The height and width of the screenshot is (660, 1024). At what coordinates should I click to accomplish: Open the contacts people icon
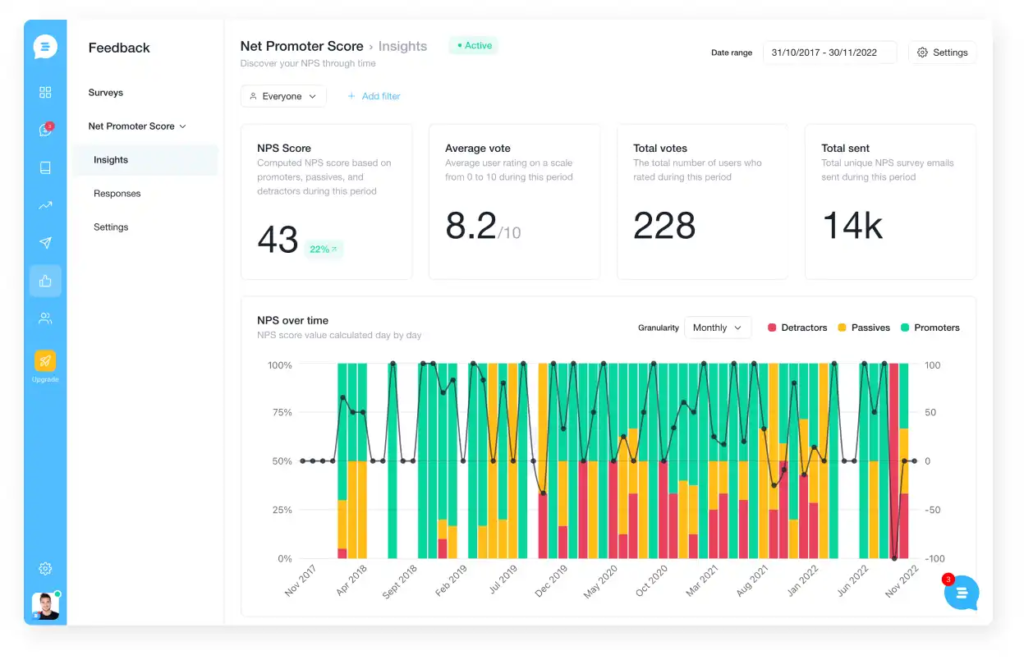45,319
